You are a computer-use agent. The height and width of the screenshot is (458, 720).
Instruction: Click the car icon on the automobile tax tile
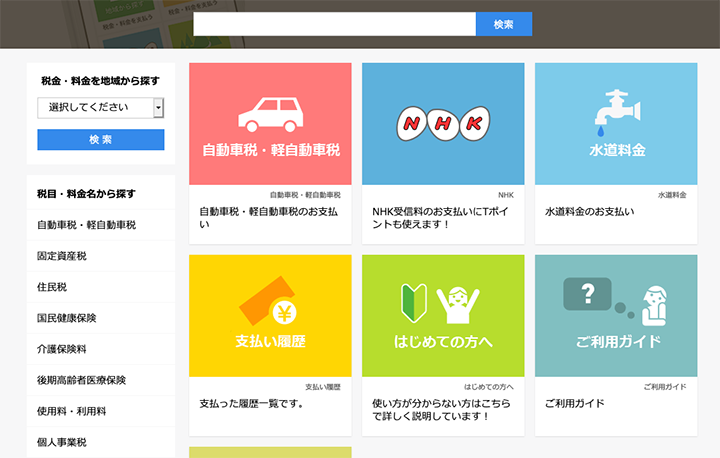click(x=270, y=114)
